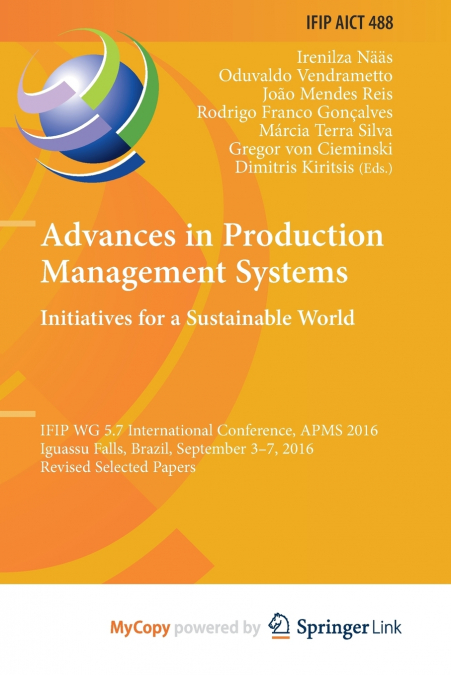Screen dimensions: 451x675
Task: Click the "Springer Link" wordmark
Action: 349,628
